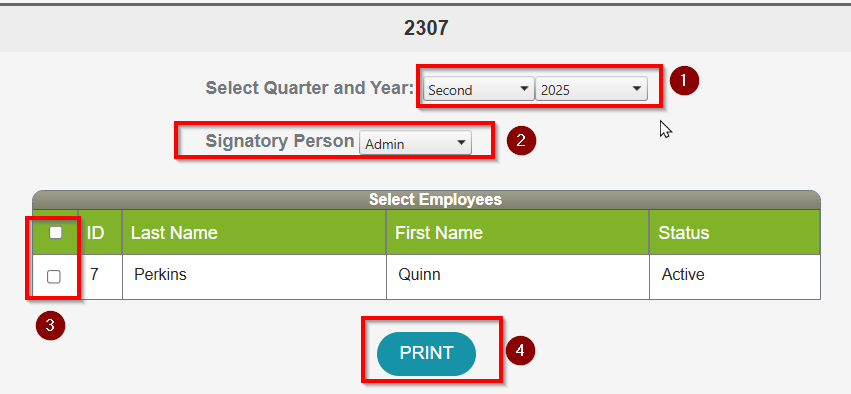The image size is (851, 394).
Task: Tick the select-all checkbox in table header
Action: point(55,233)
